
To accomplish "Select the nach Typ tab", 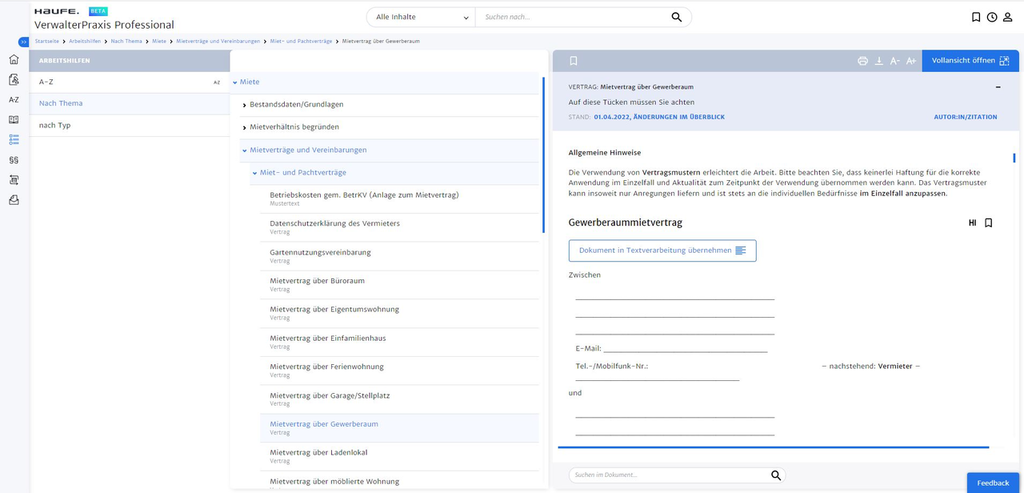I will tap(129, 125).
